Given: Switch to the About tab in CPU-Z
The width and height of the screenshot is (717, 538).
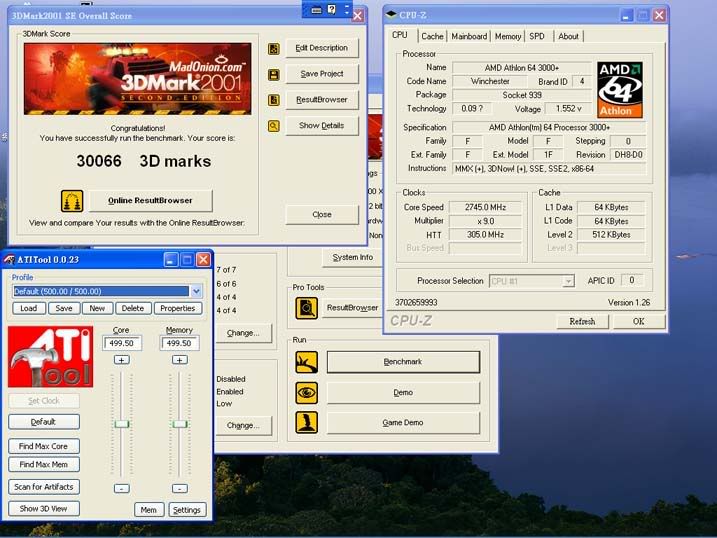Looking at the screenshot, I should point(568,37).
